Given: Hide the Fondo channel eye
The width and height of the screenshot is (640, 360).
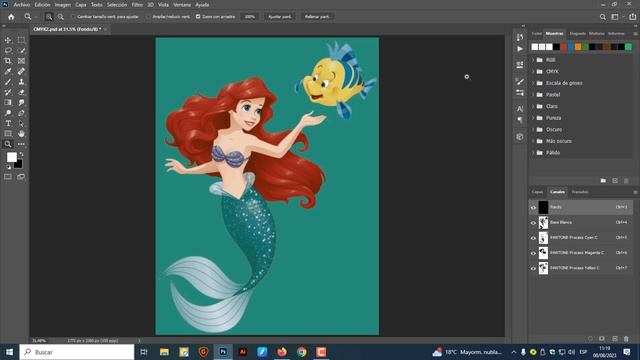Looking at the screenshot, I should (x=533, y=207).
